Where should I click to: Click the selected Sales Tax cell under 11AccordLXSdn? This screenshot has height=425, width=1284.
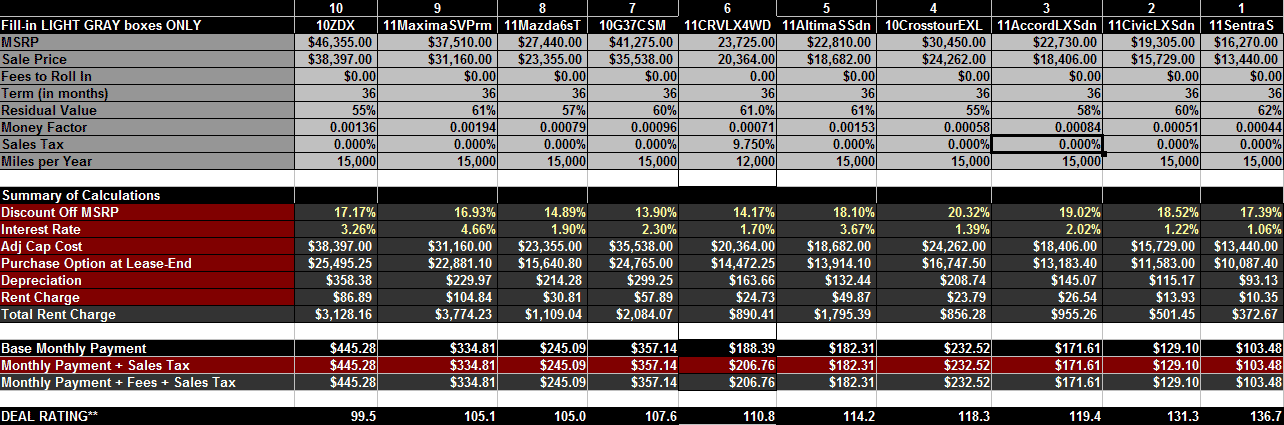(x=1048, y=144)
